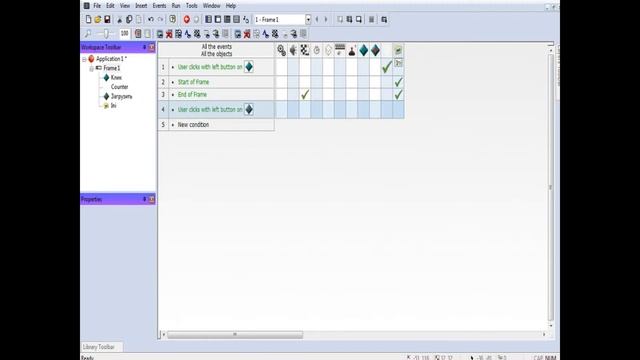640x360 pixels.
Task: Click the zoom magnifier icon
Action: [x=87, y=33]
